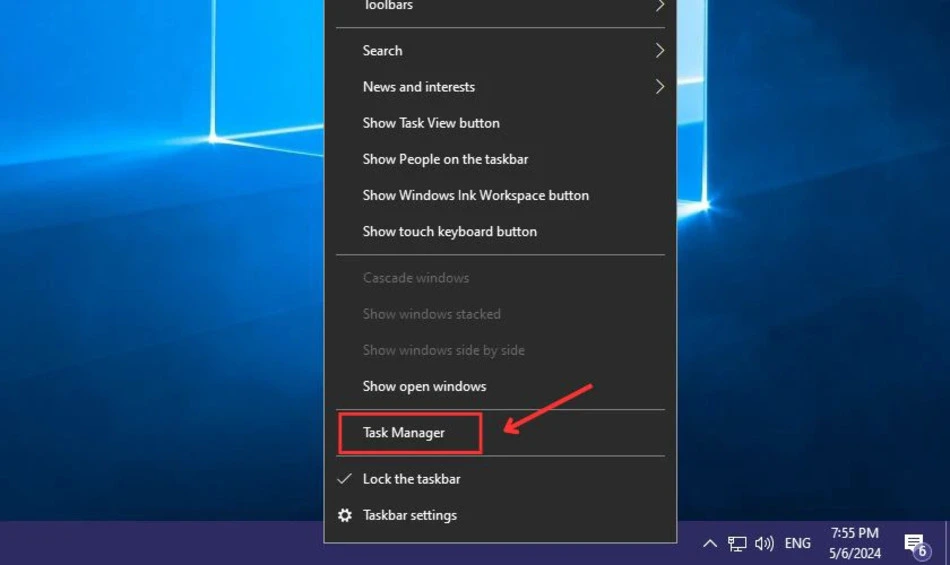Open the Search submenu
The width and height of the screenshot is (950, 565).
500,51
